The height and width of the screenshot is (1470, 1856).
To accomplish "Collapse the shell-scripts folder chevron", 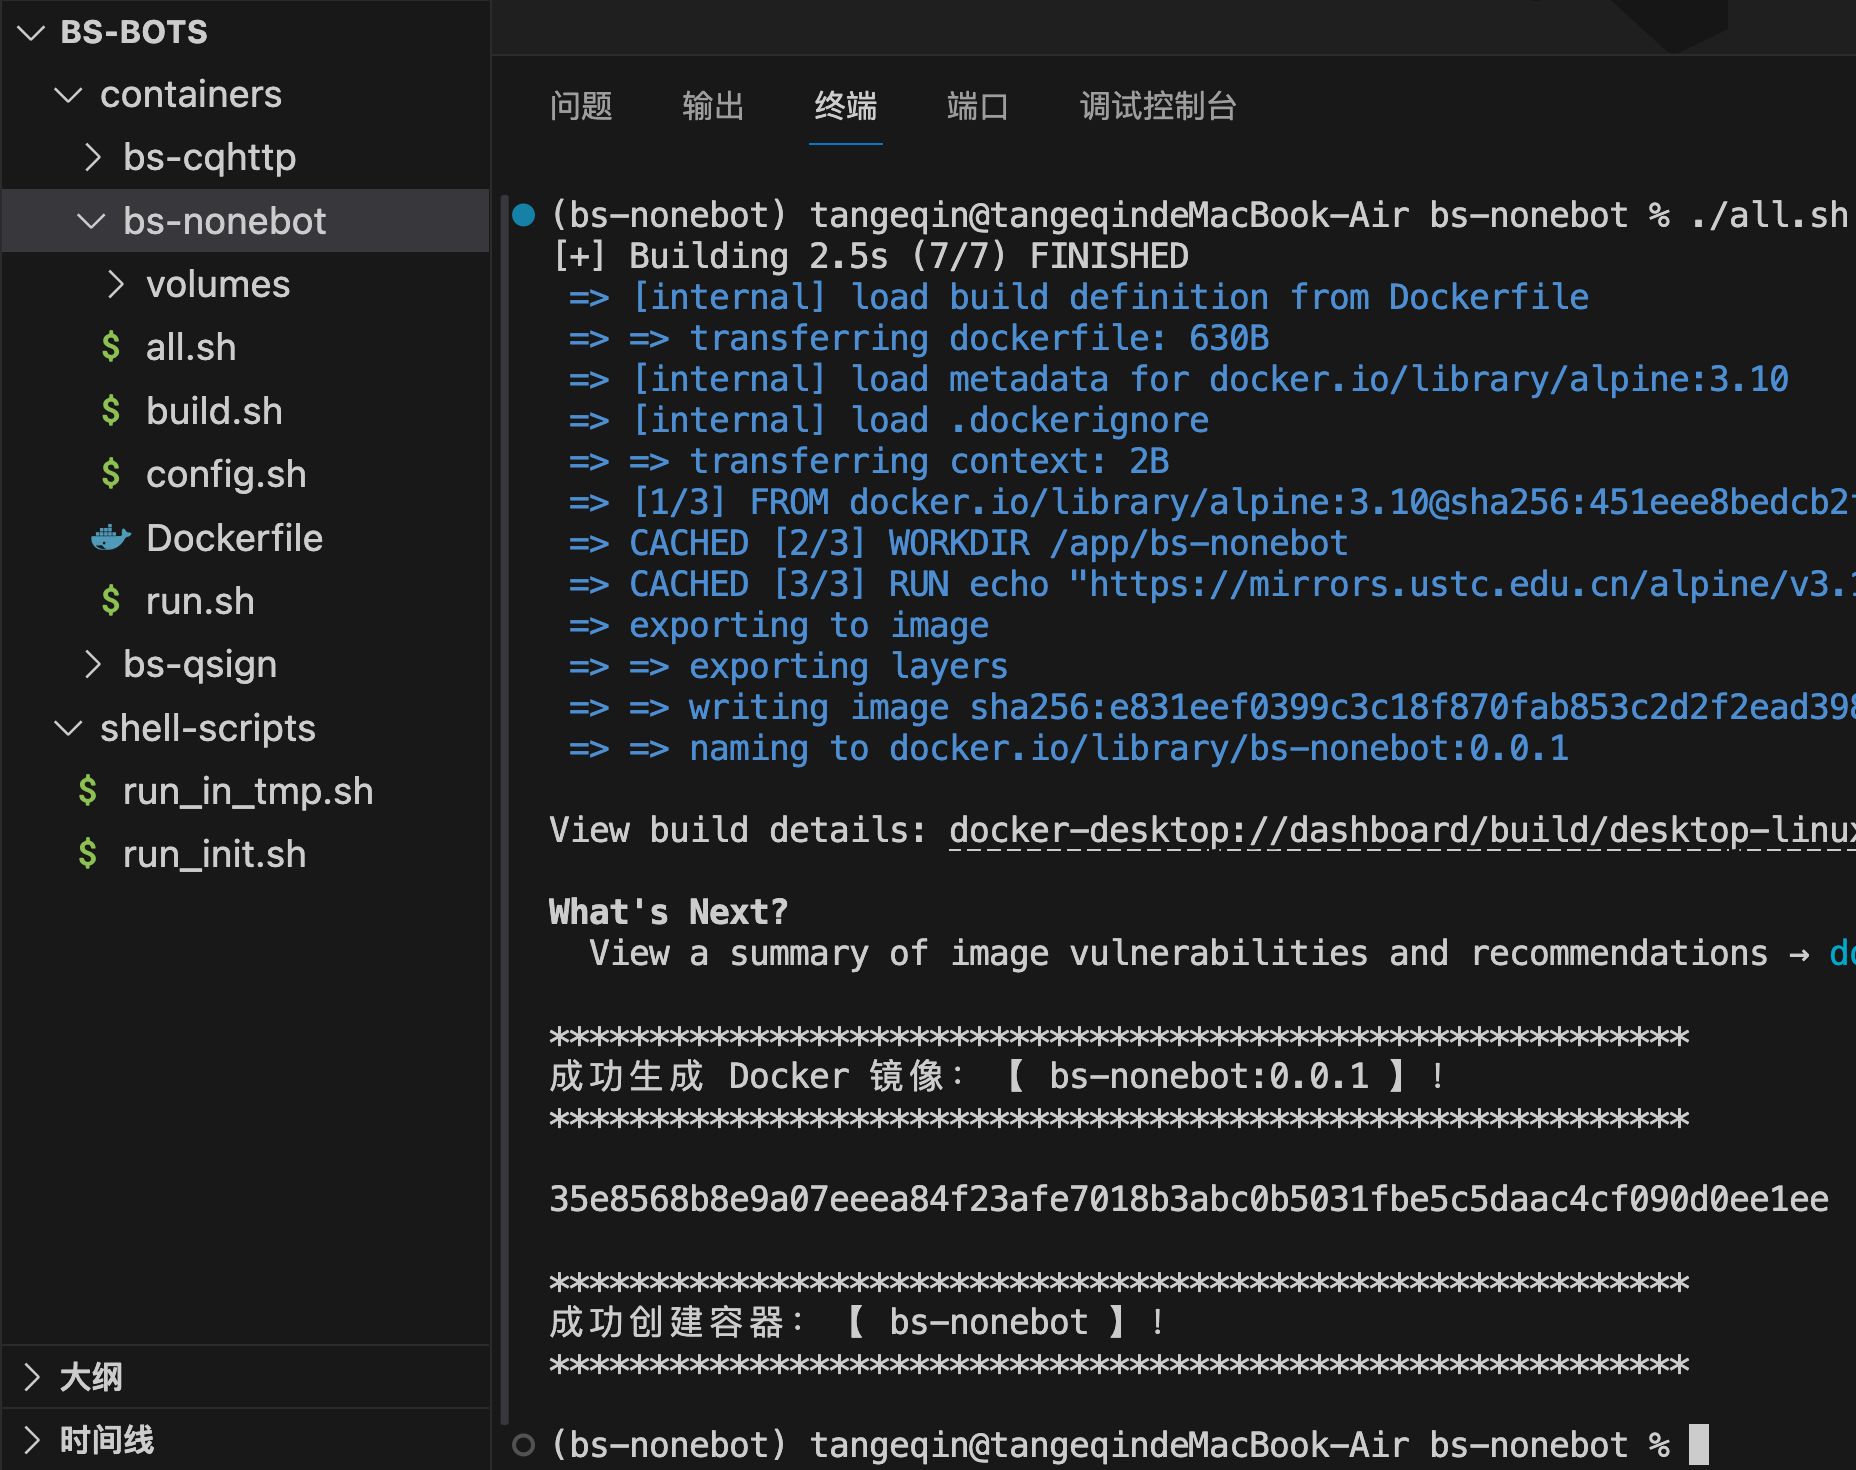I will tap(68, 728).
